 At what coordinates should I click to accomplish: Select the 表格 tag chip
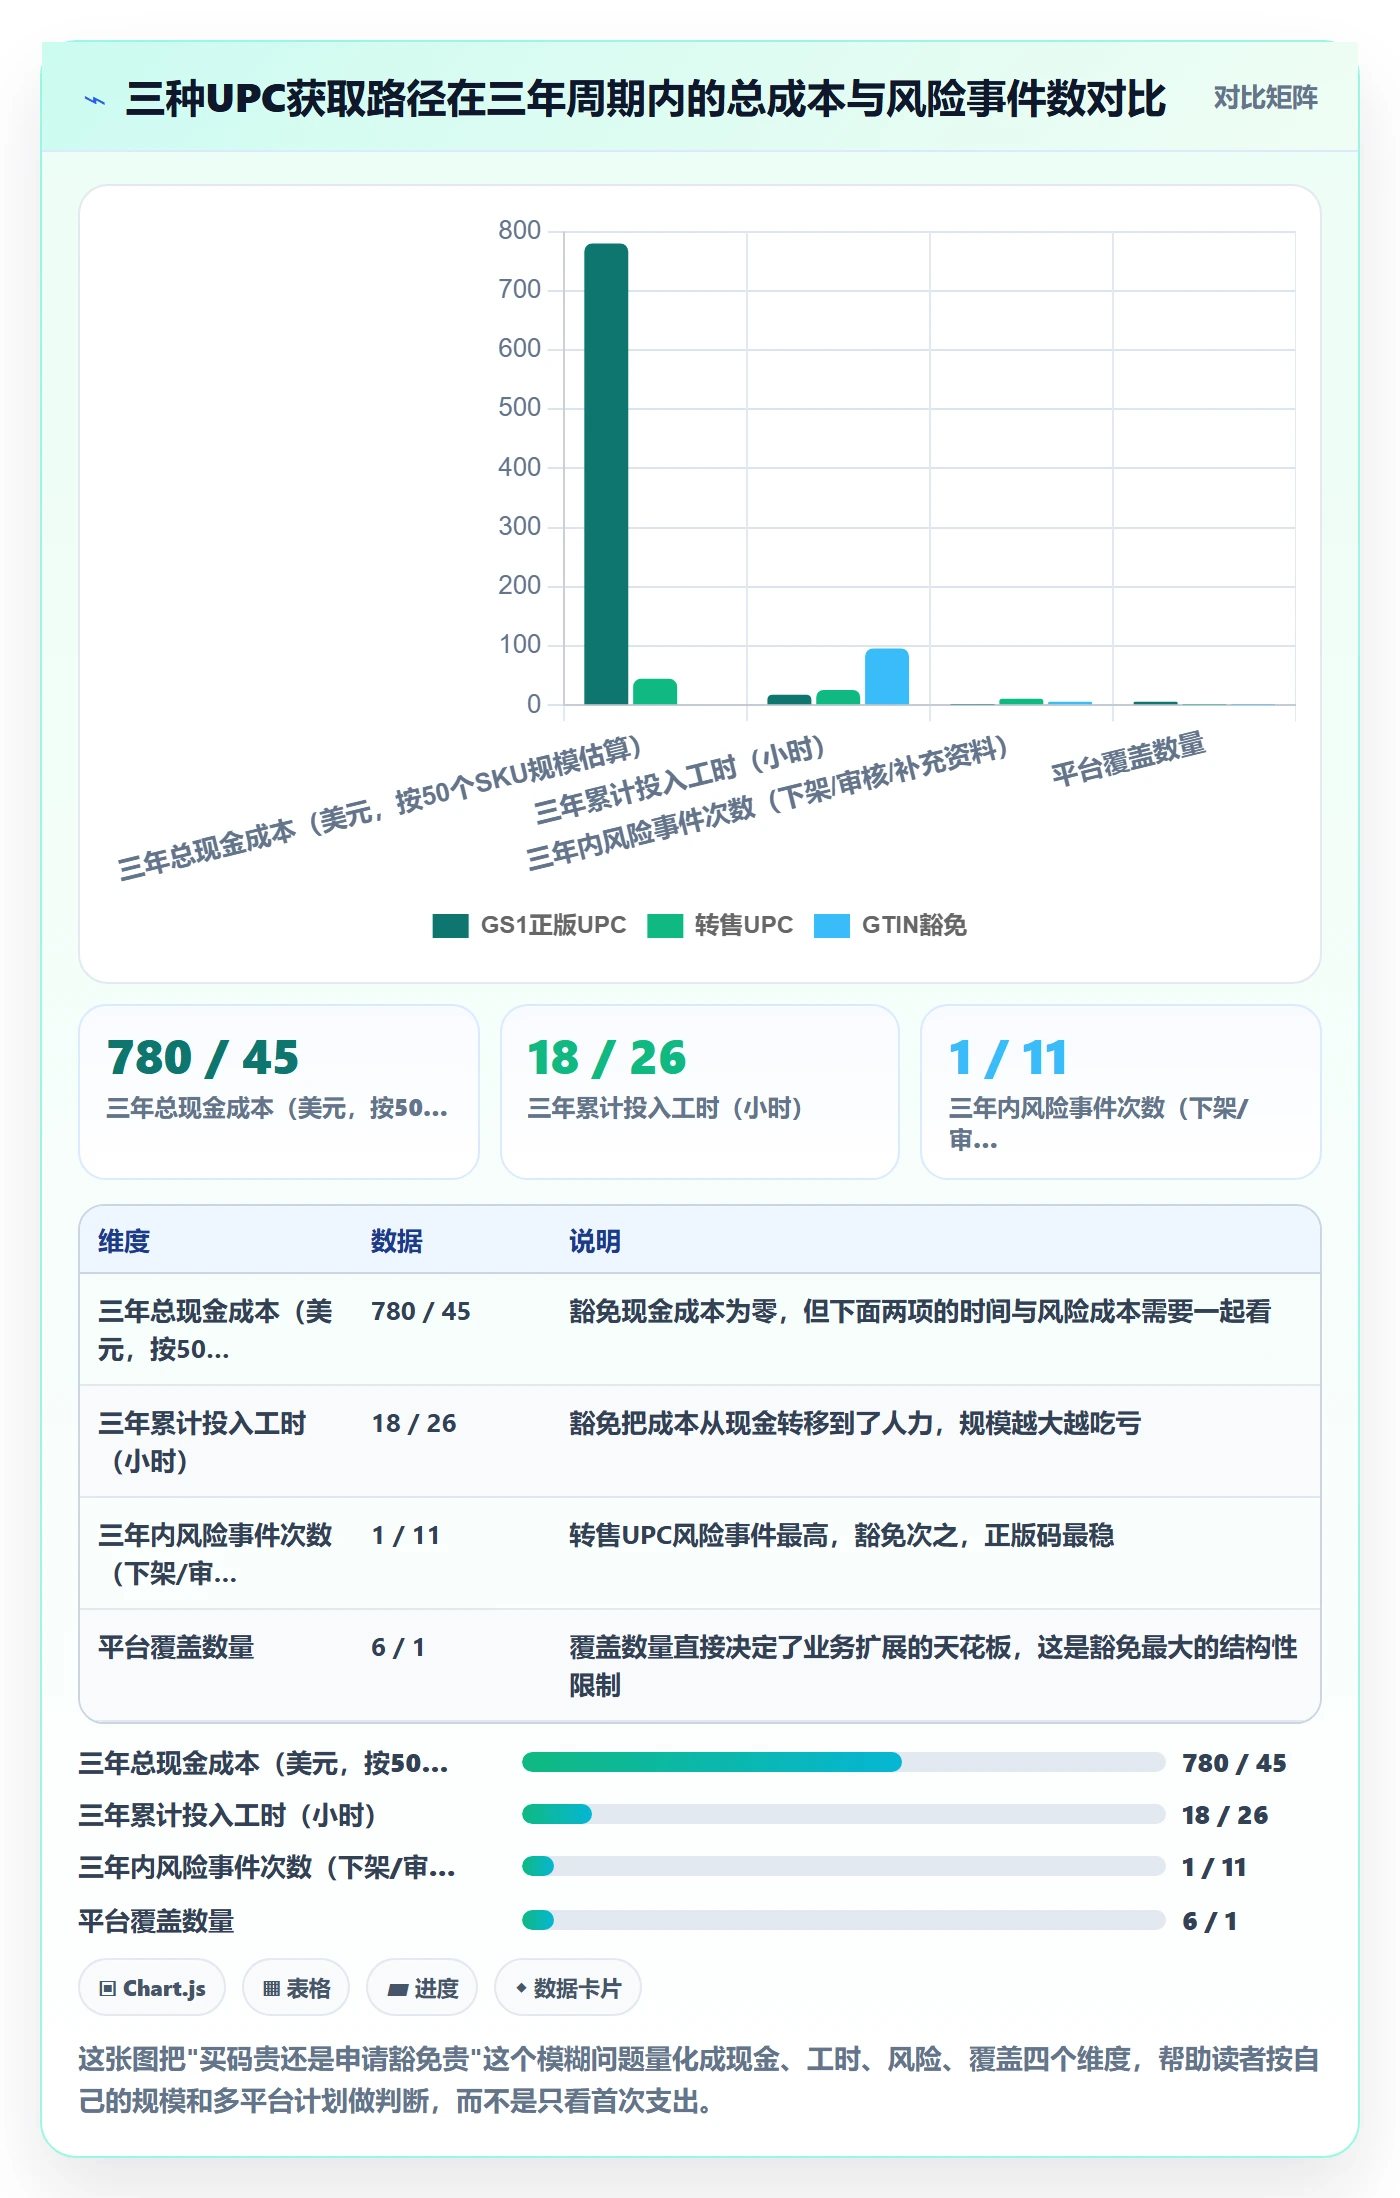296,1988
